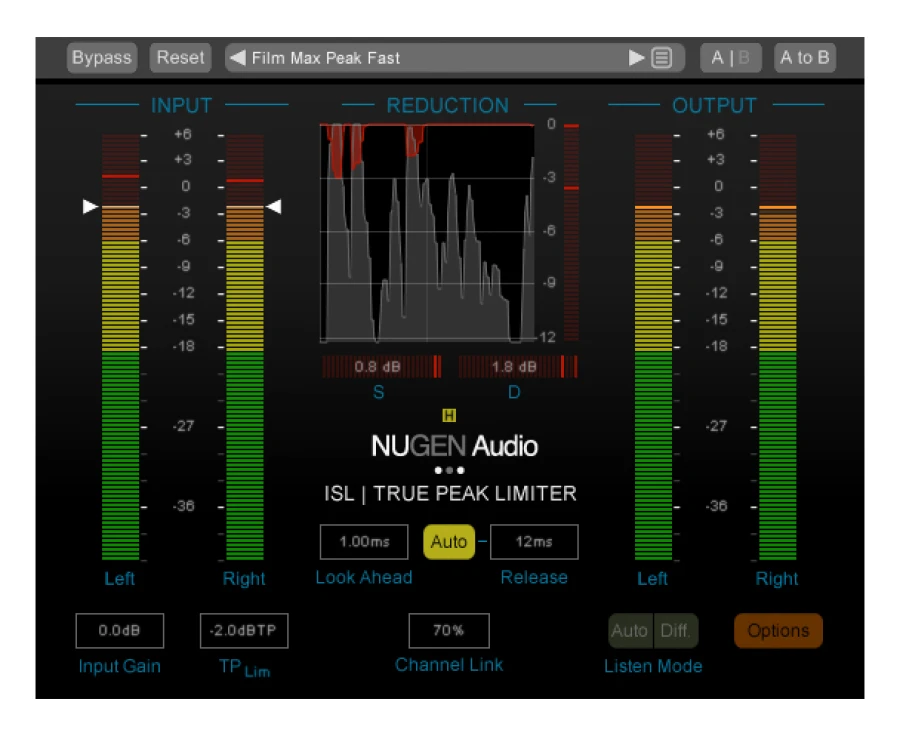
Task: Click the REDUCTION section heading
Action: 448,106
